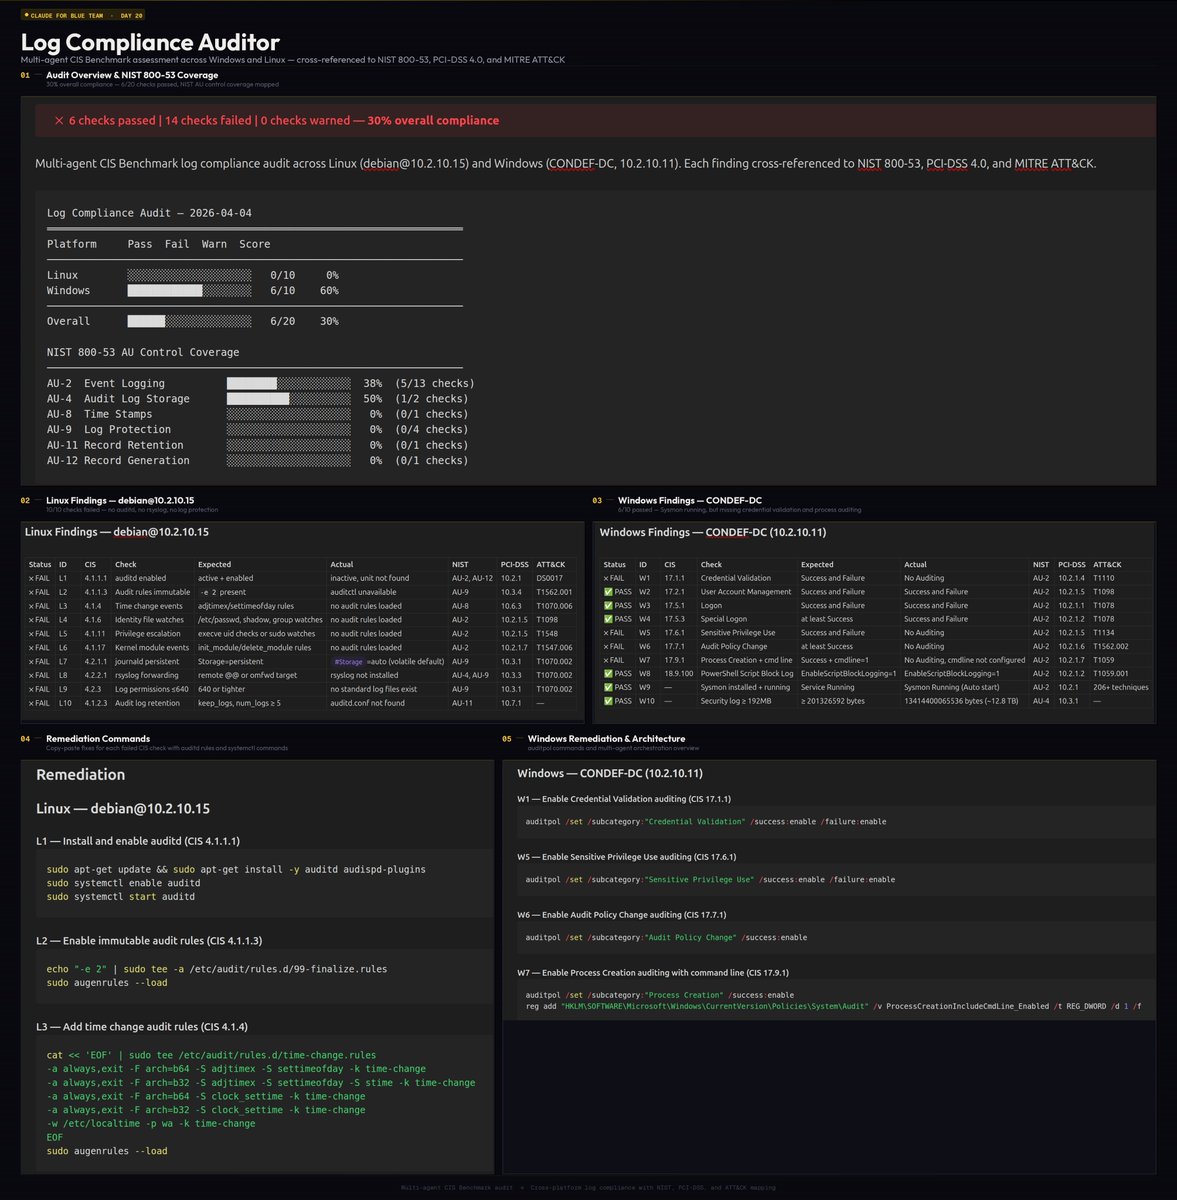Select the 'Sysmon Running (Auto start)' cell
1177x1200 pixels.
pos(951,687)
